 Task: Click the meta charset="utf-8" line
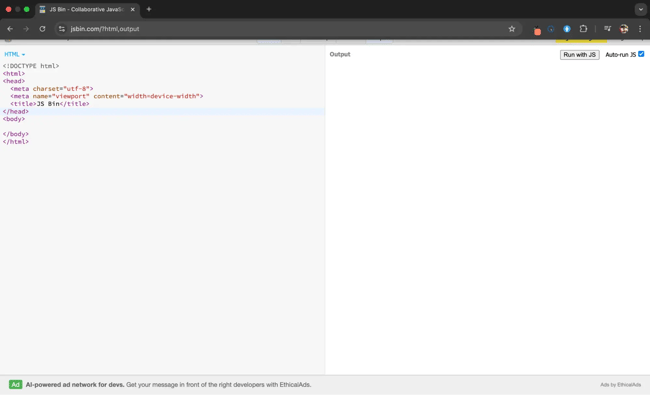[x=52, y=89]
